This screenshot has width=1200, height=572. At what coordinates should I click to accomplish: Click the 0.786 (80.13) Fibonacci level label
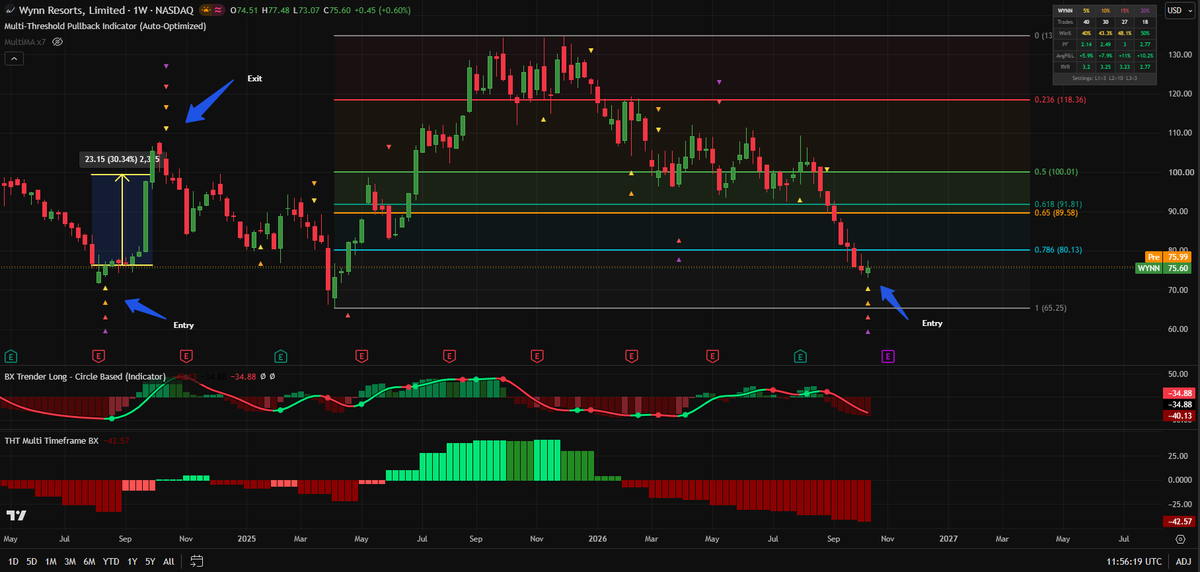(1059, 250)
